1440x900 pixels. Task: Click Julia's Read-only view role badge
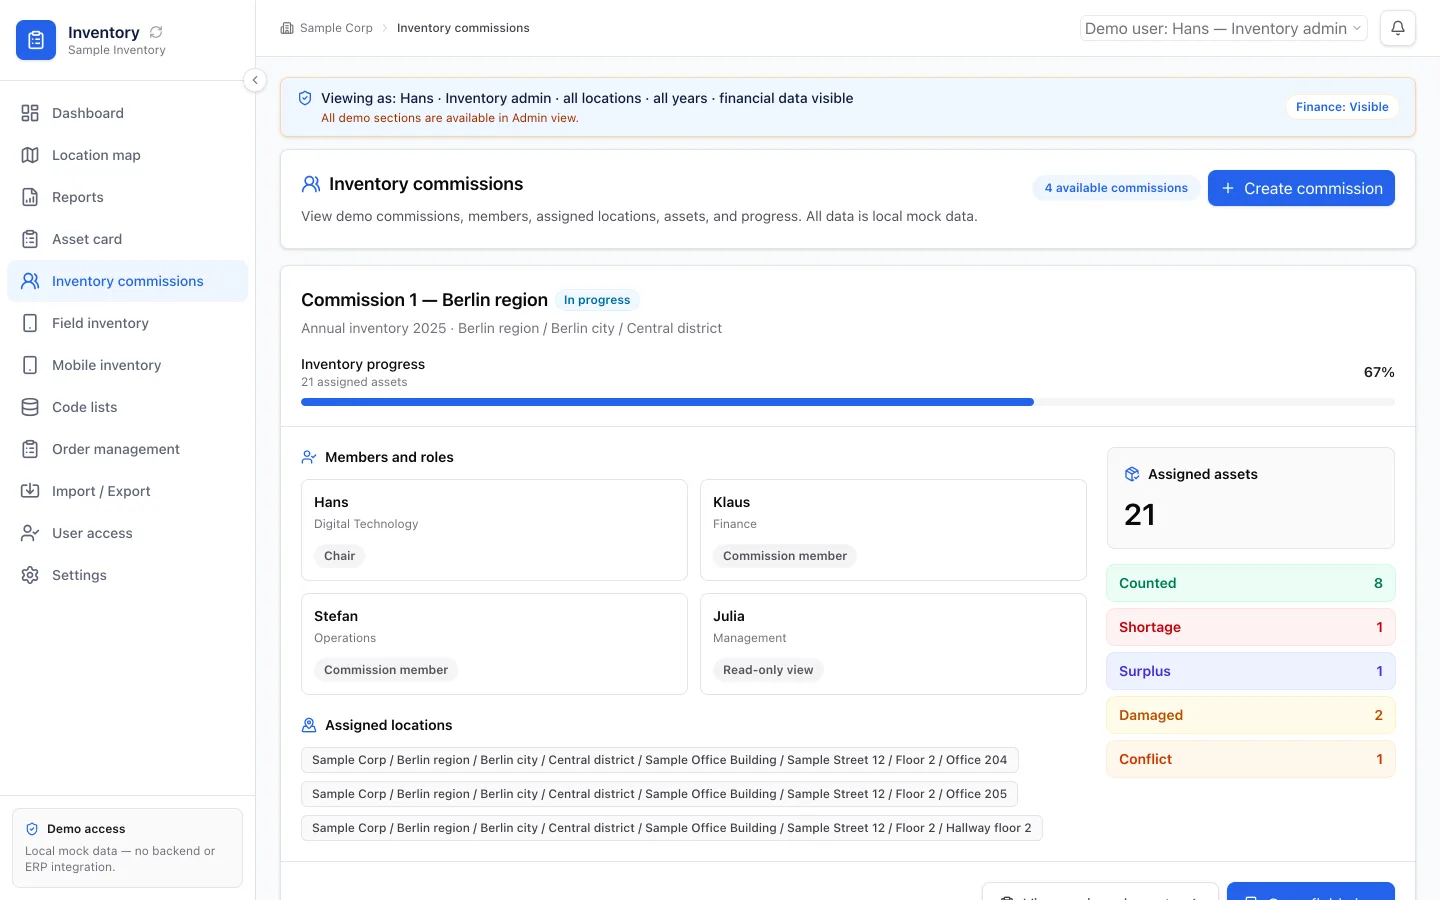[x=768, y=670]
